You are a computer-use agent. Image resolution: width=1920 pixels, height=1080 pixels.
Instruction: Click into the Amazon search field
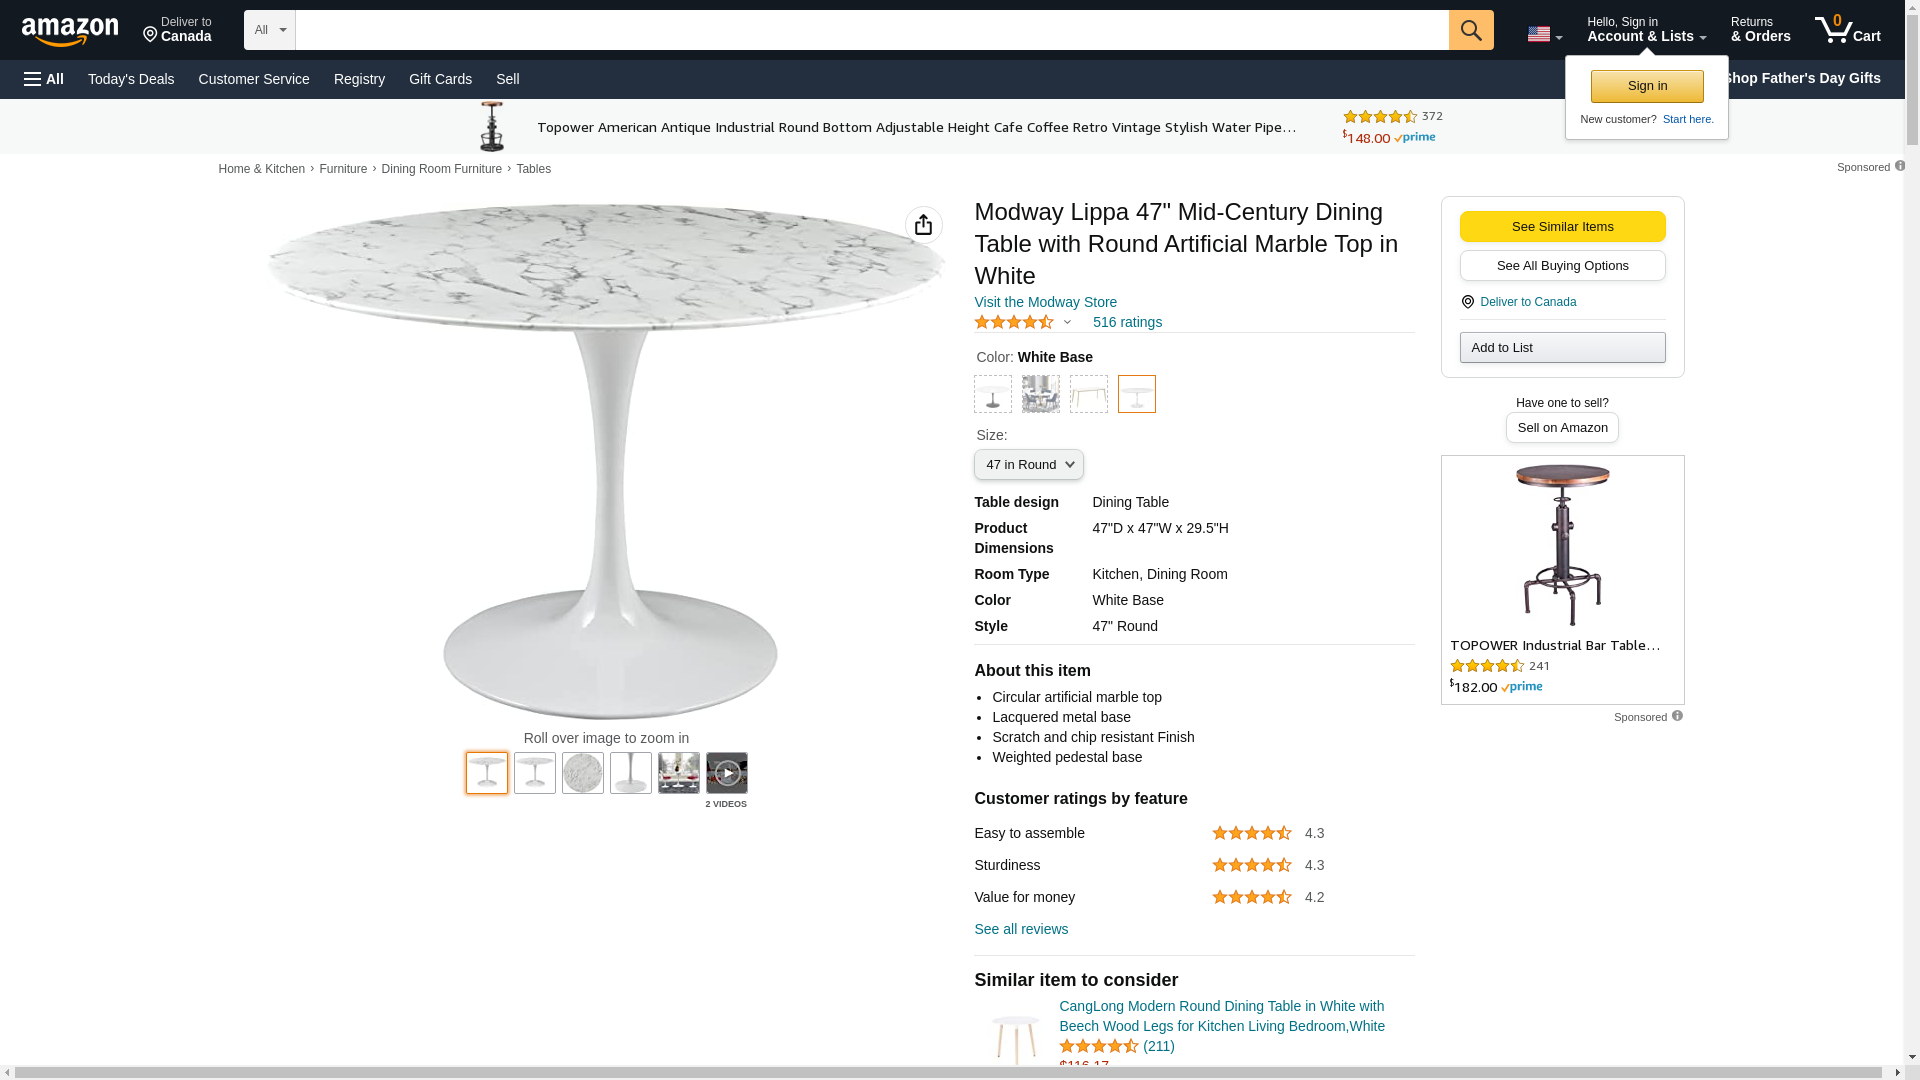(x=870, y=30)
